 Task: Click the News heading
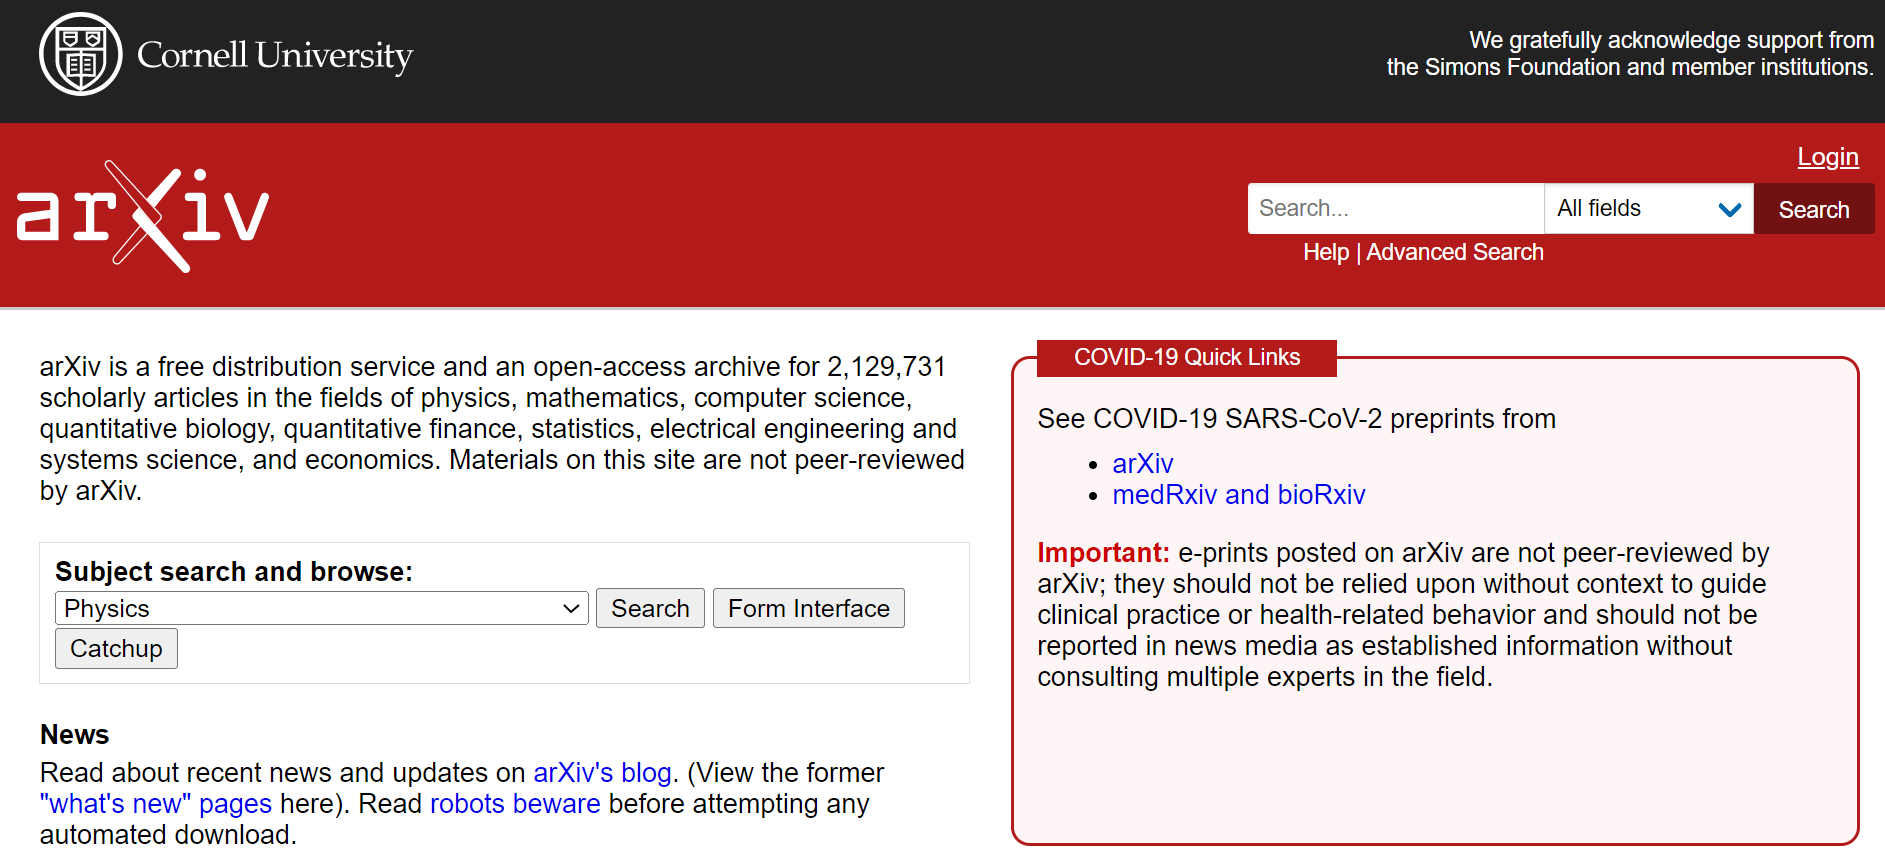75,735
